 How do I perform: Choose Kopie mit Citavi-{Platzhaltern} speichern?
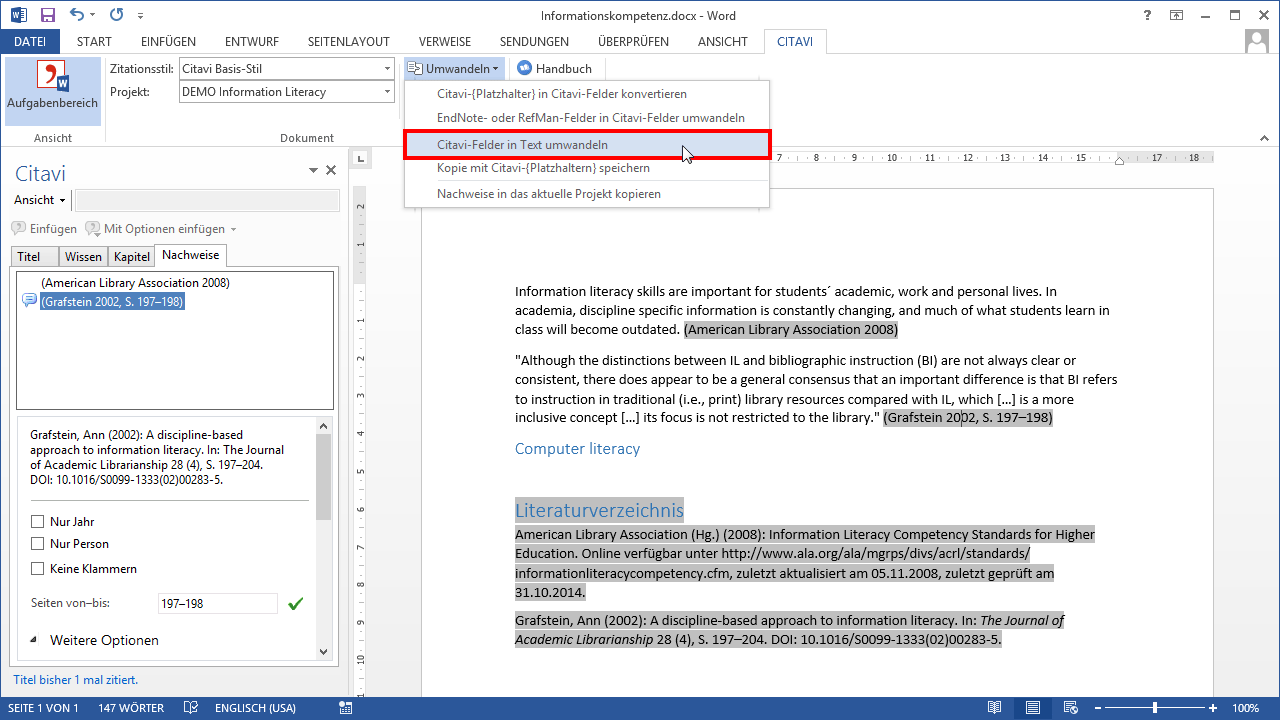click(x=587, y=168)
